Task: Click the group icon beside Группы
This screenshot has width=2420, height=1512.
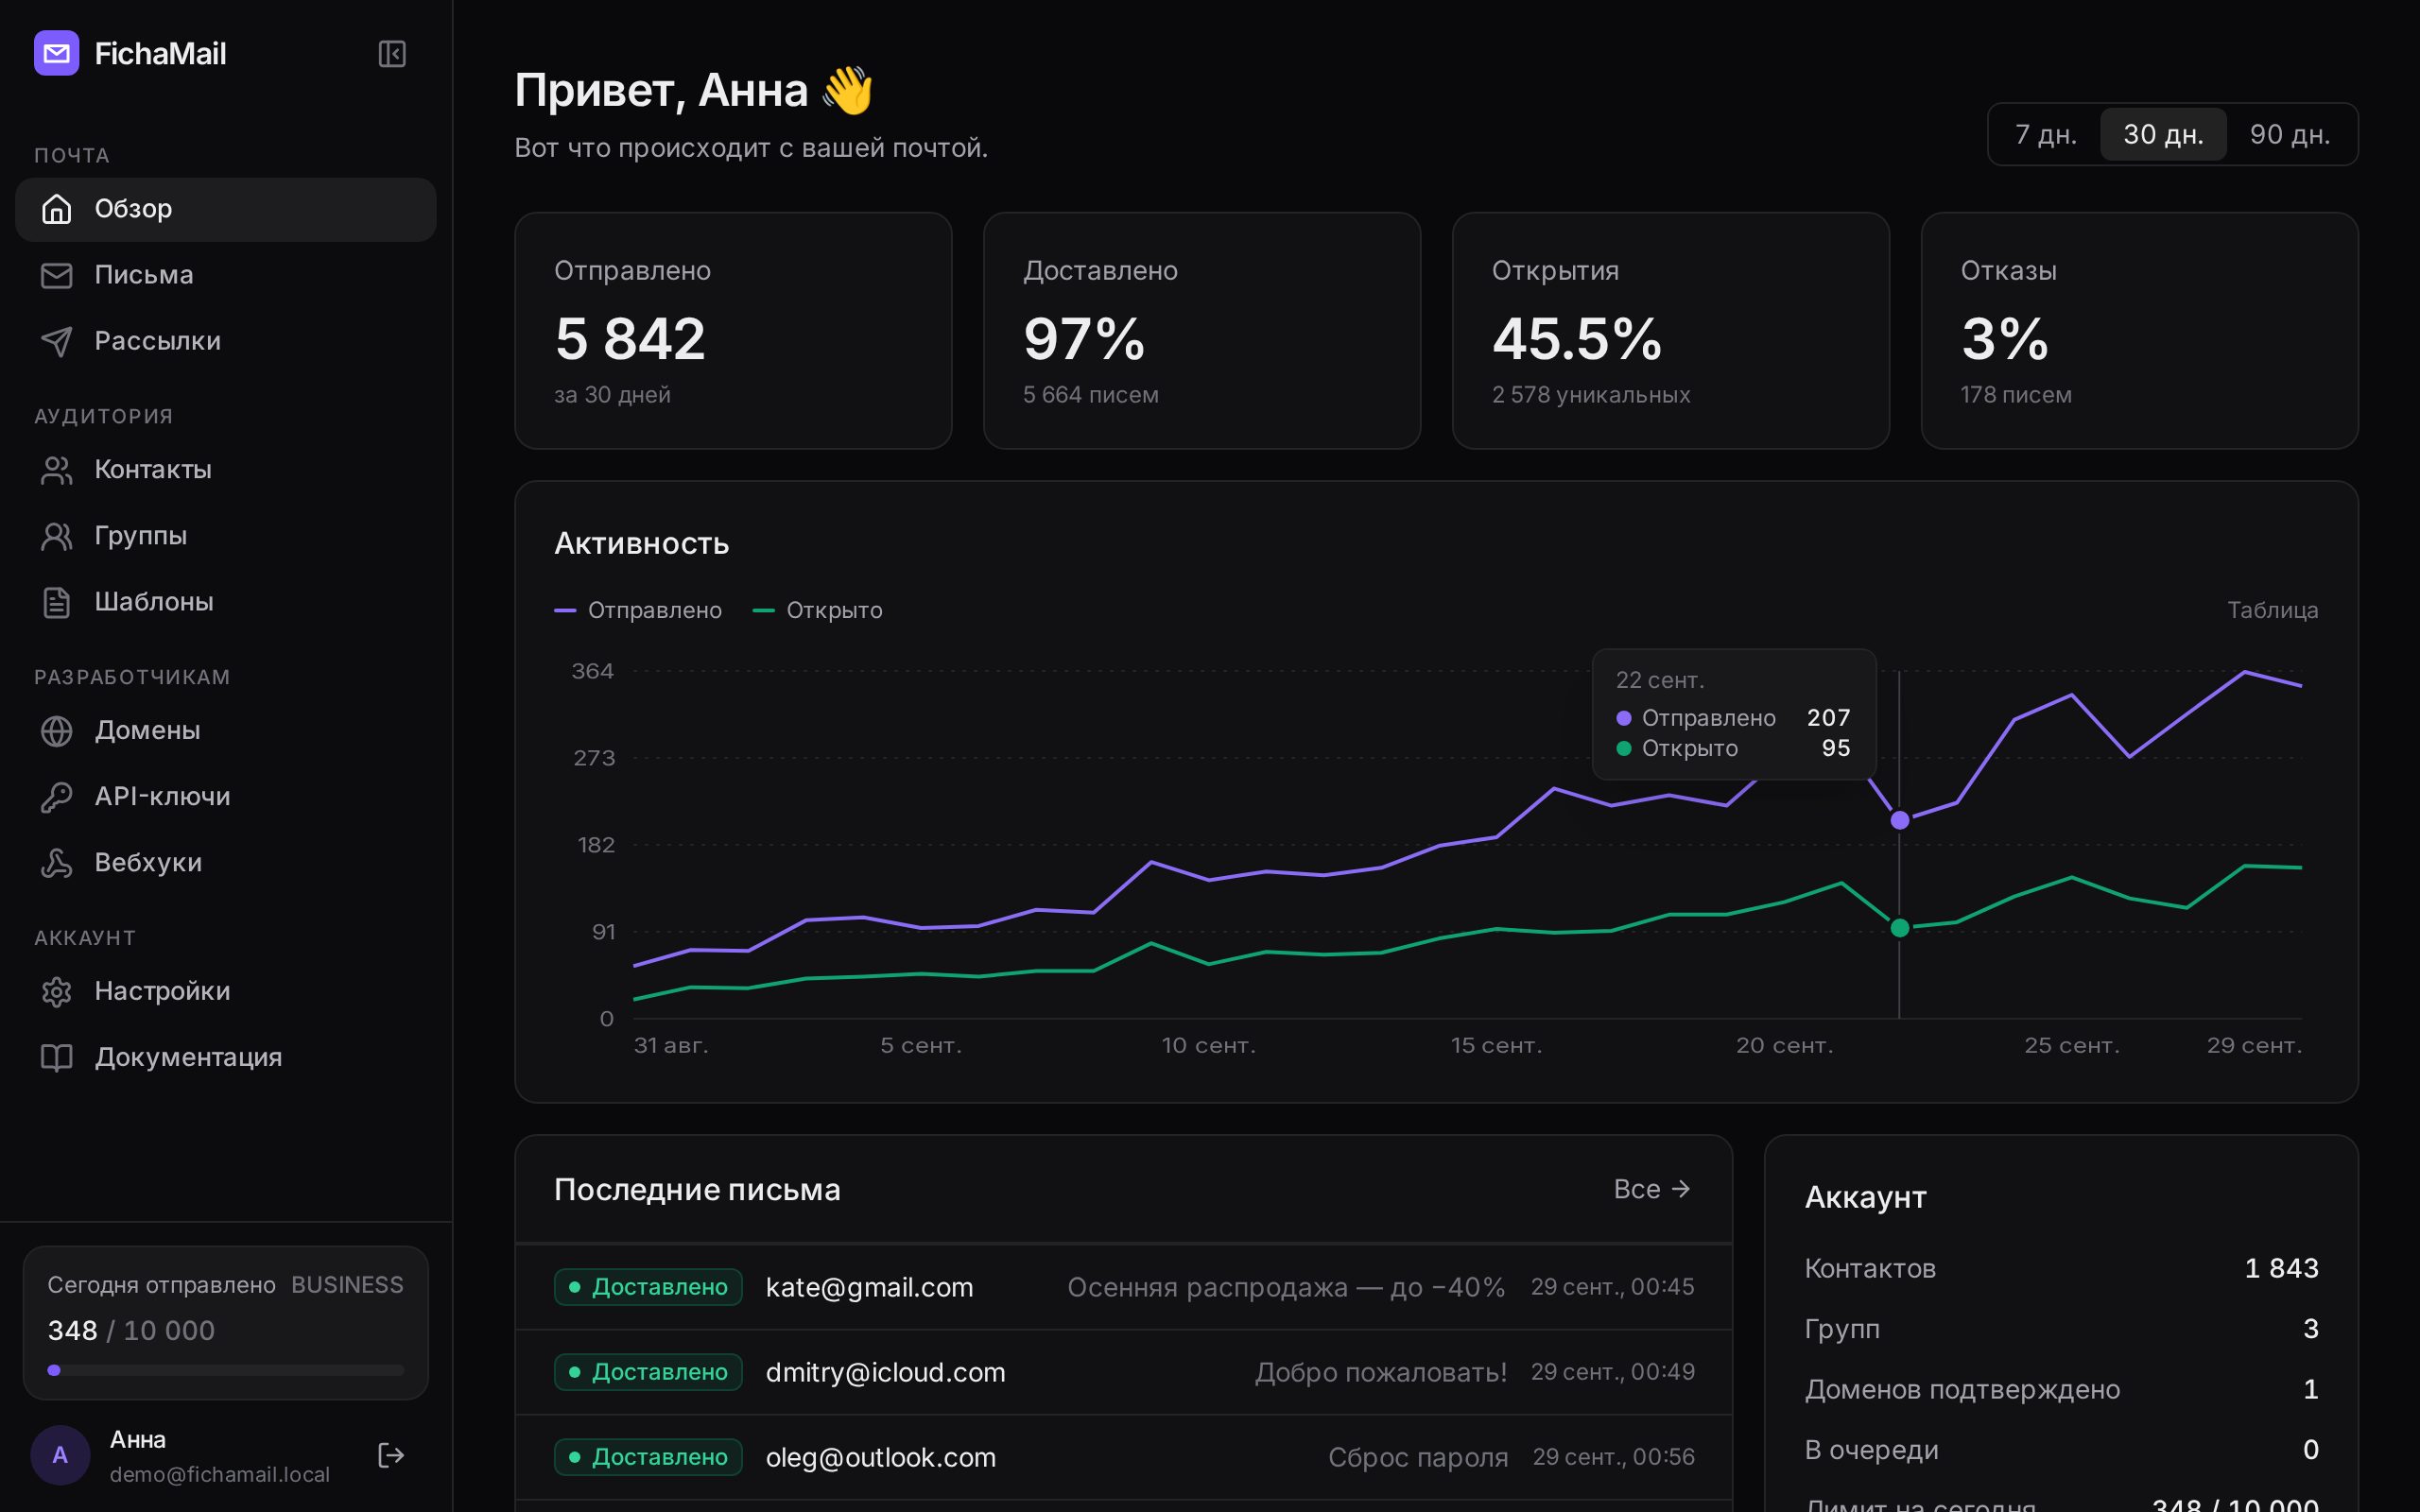Action: [56, 536]
